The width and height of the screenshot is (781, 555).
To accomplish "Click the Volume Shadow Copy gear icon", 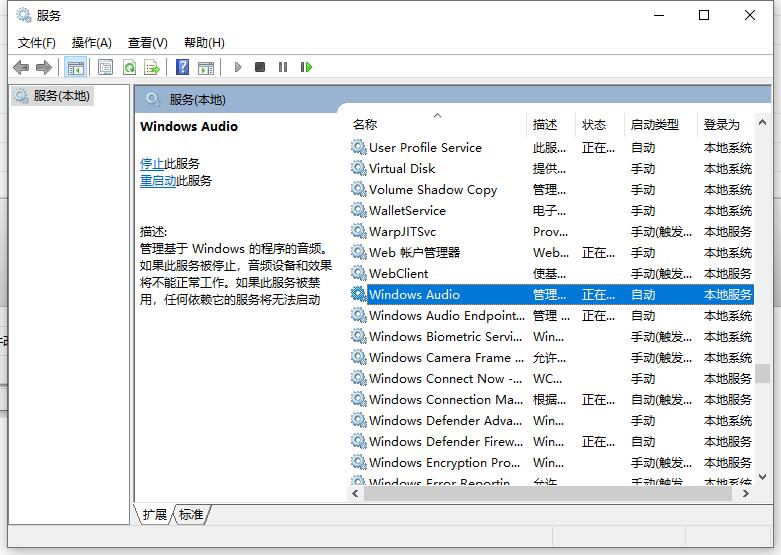I will [x=358, y=189].
